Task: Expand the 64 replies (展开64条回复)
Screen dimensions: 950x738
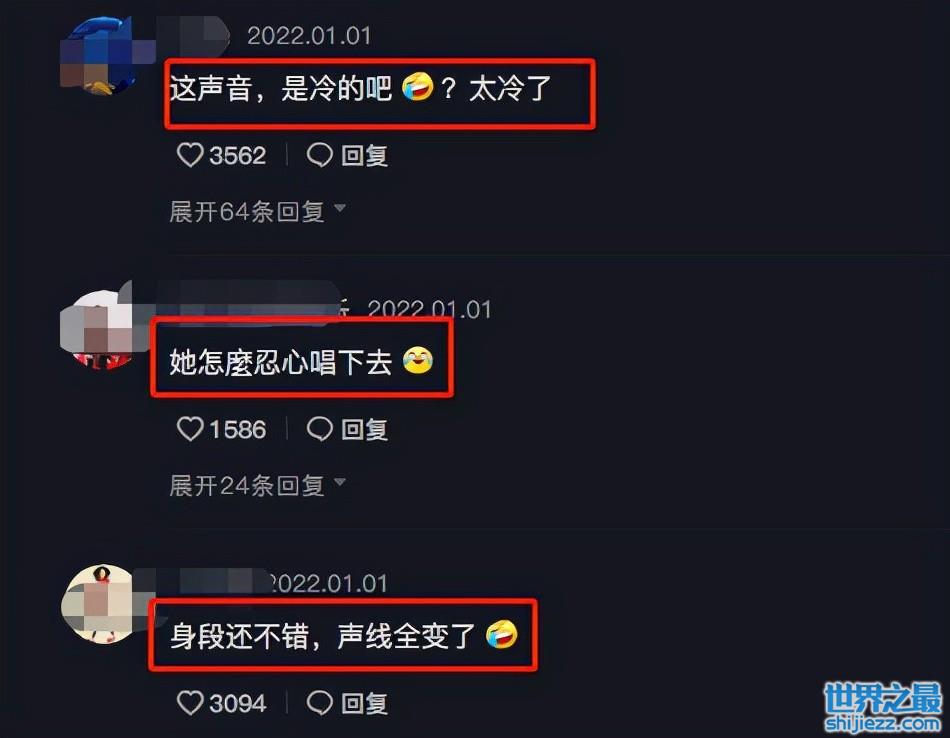Action: click(247, 211)
